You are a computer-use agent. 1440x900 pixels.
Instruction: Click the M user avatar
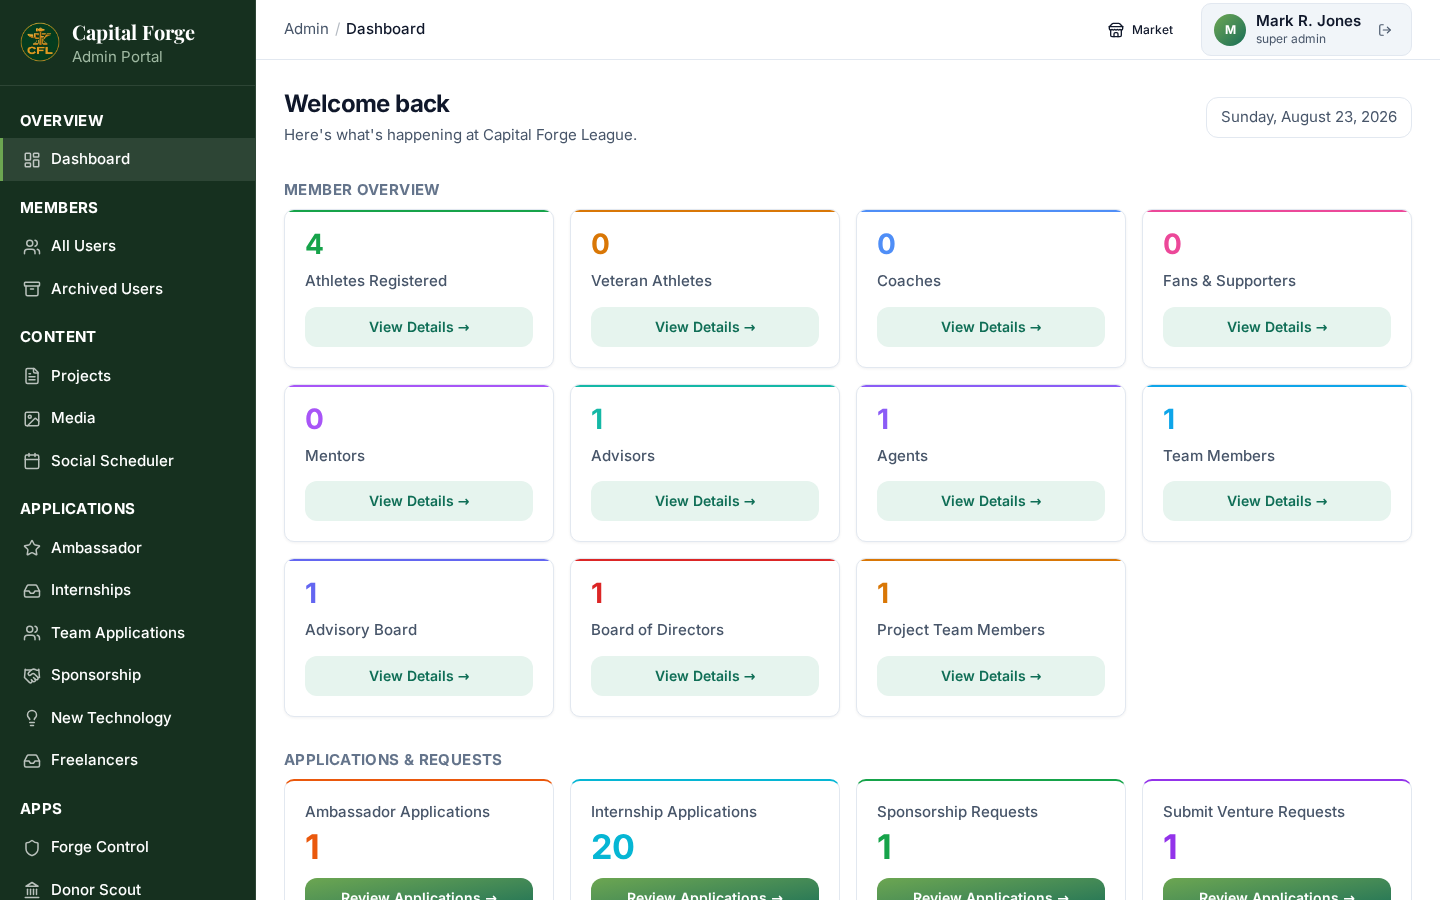point(1230,30)
